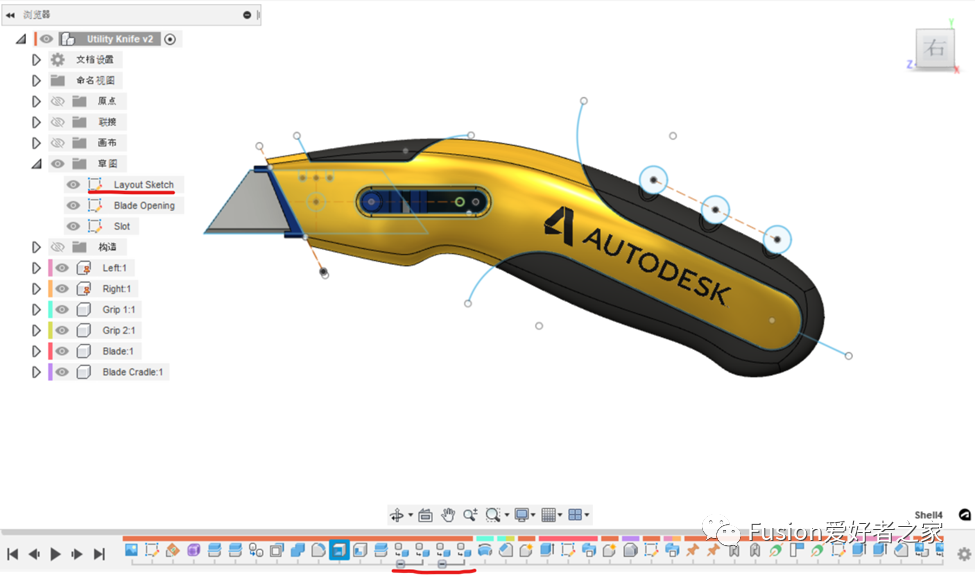The width and height of the screenshot is (975, 575).
Task: Collapse the 草图 sketches folder
Action: point(37,164)
